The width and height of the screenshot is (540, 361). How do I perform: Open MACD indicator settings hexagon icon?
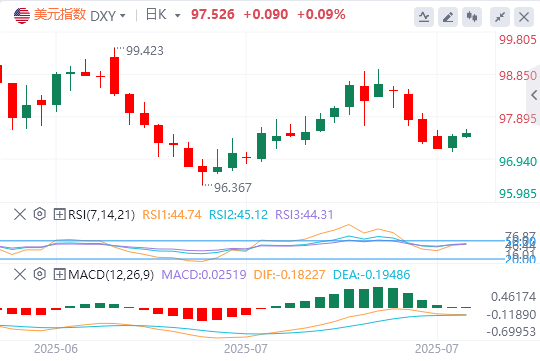[40, 274]
